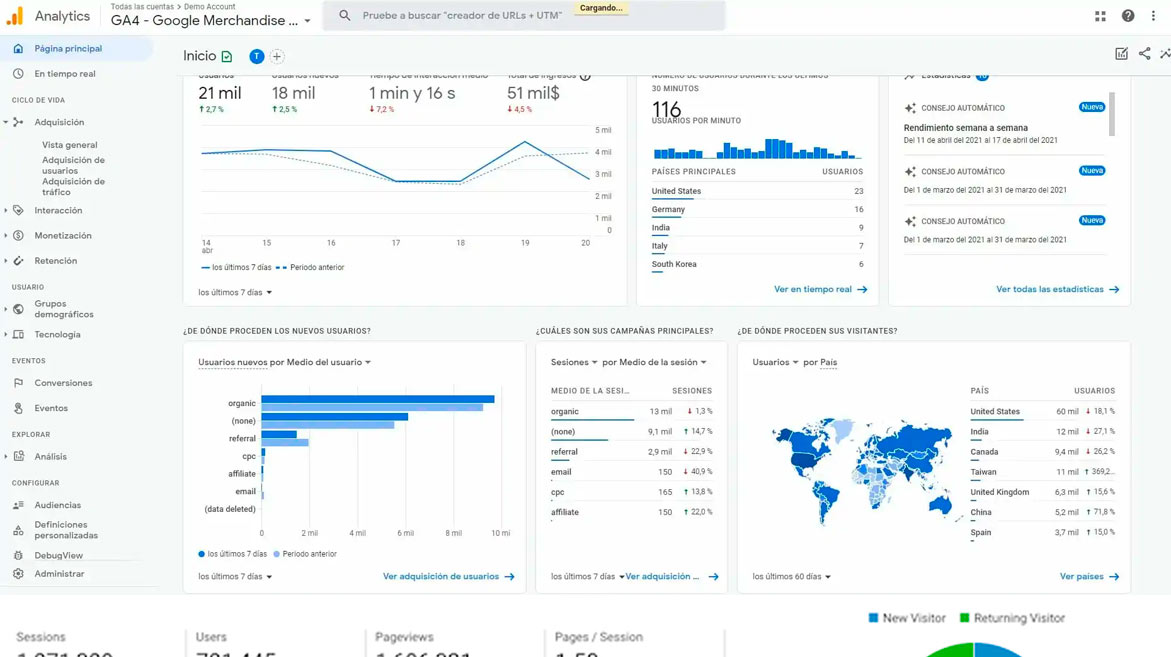Viewport: 1171px width, 657px height.
Task: Select the '21 mil' Usuarios metric
Action: coord(220,94)
